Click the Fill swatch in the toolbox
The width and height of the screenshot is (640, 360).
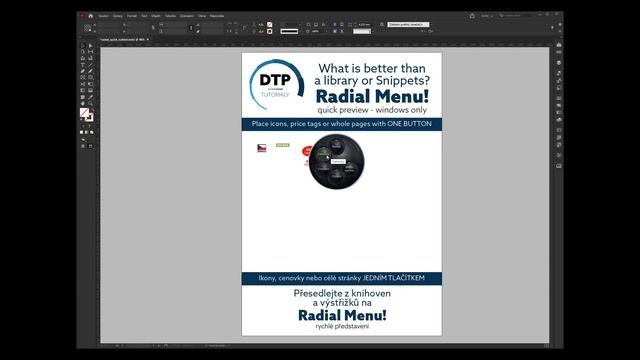point(84,112)
